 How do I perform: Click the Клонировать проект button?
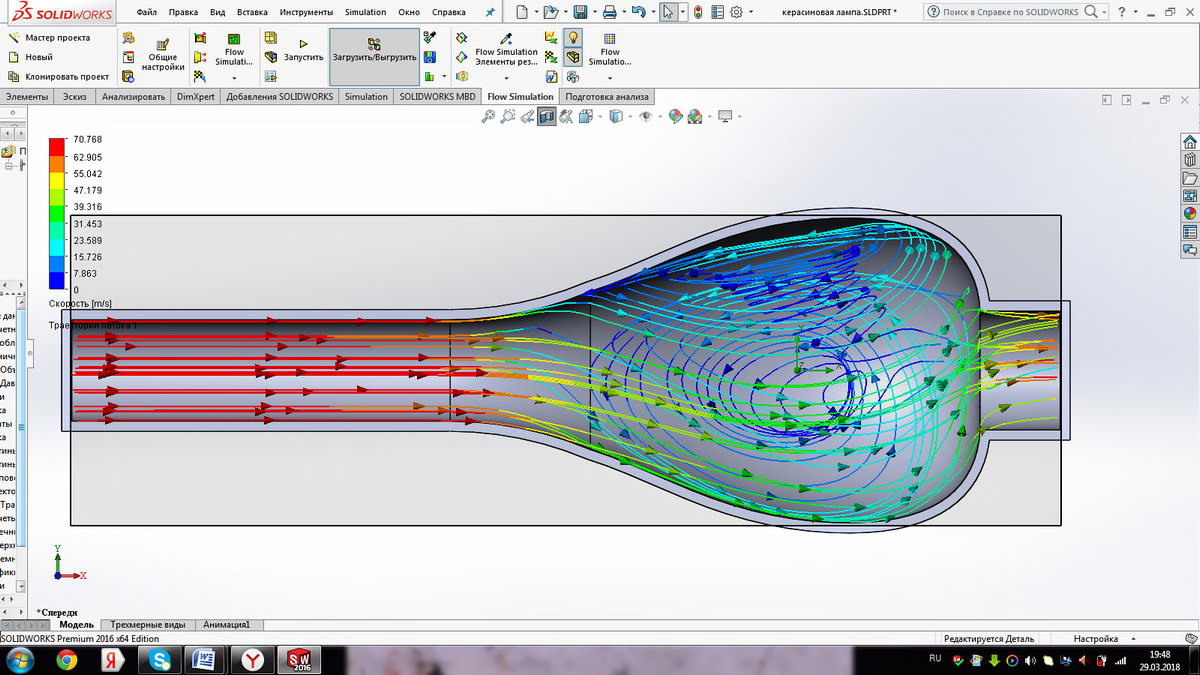tap(59, 76)
